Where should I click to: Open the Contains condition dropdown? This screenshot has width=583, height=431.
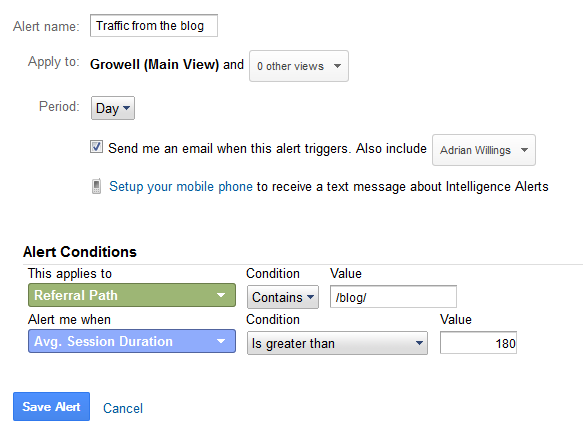[x=283, y=297]
